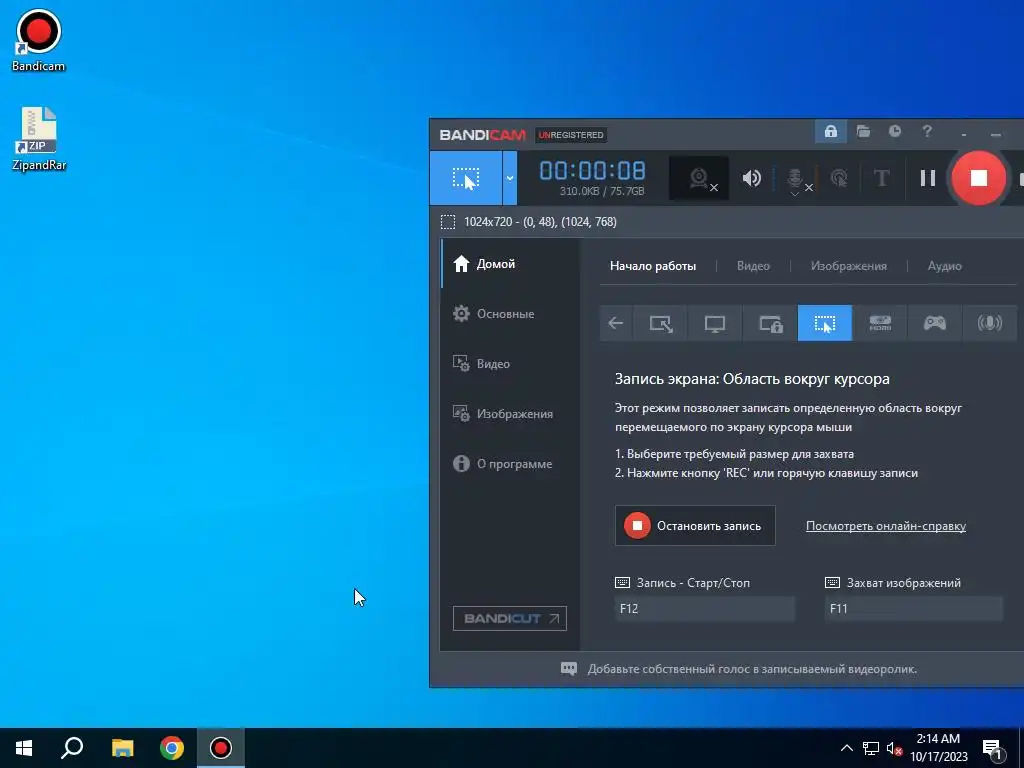Click the selection rectangle icon next to 1024x720
The image size is (1024, 768).
448,222
